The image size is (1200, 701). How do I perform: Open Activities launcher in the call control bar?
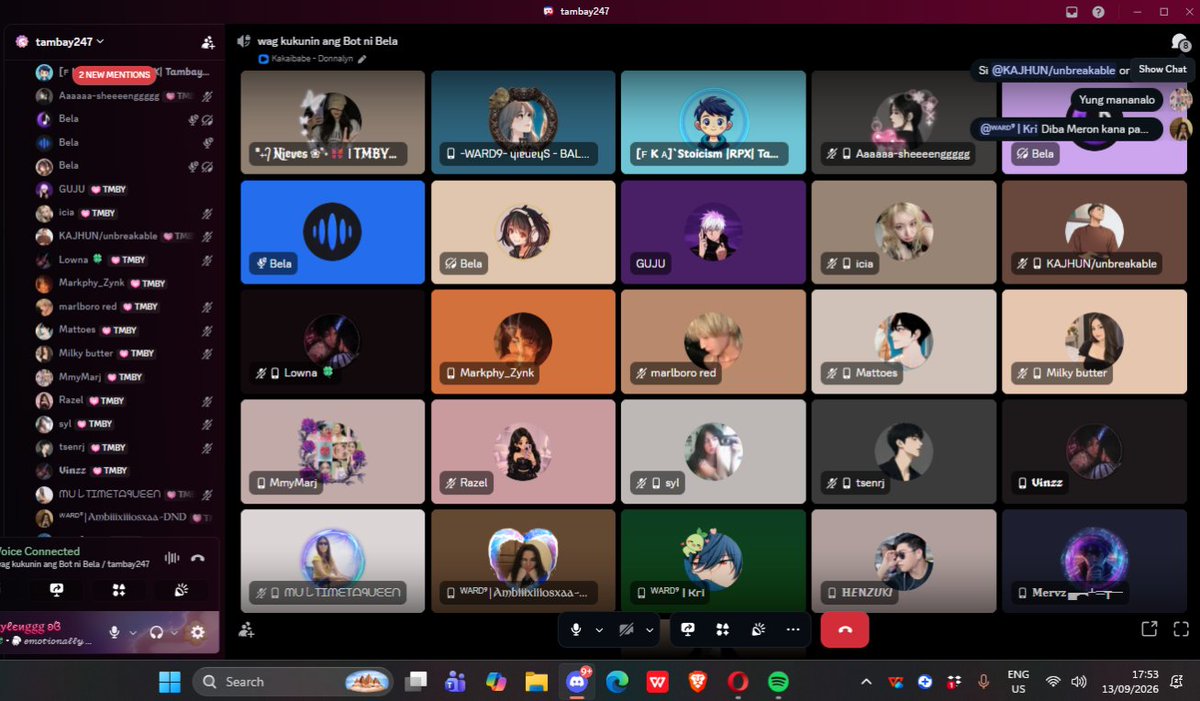point(722,629)
